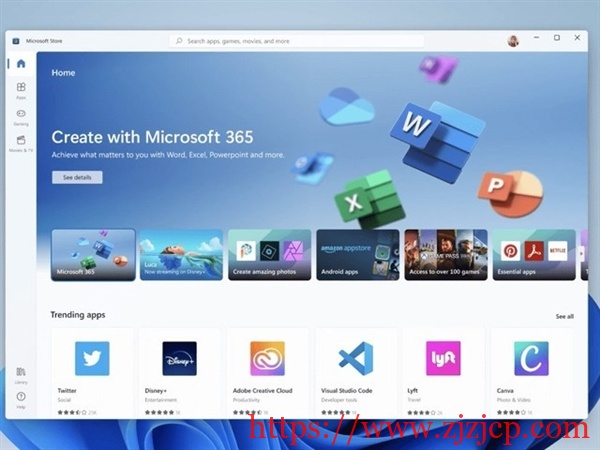
Task: Maximize the Microsoft Store window
Action: (x=557, y=38)
